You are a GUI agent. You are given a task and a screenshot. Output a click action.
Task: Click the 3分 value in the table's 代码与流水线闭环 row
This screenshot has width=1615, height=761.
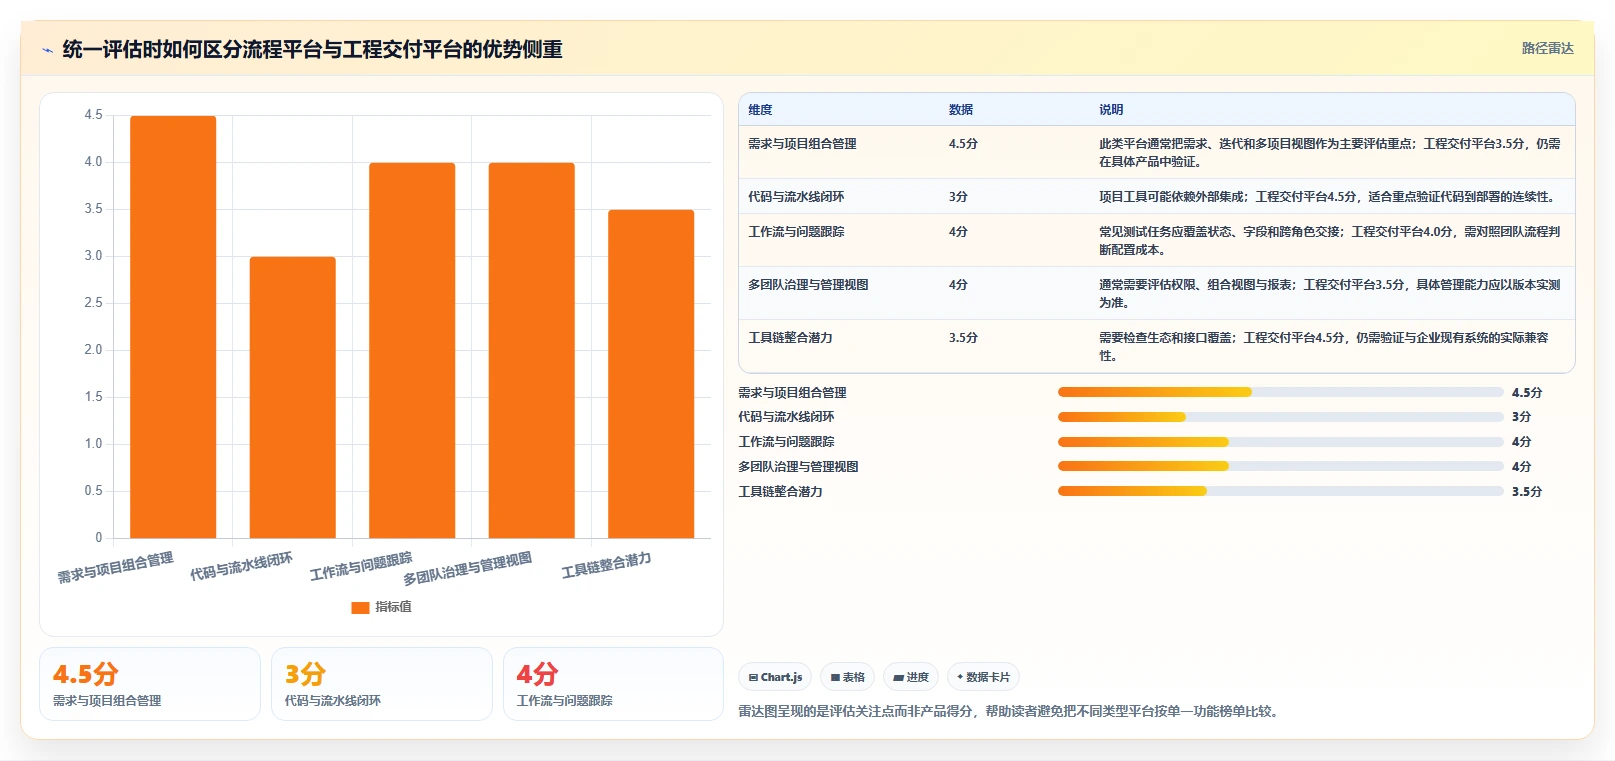(x=958, y=197)
